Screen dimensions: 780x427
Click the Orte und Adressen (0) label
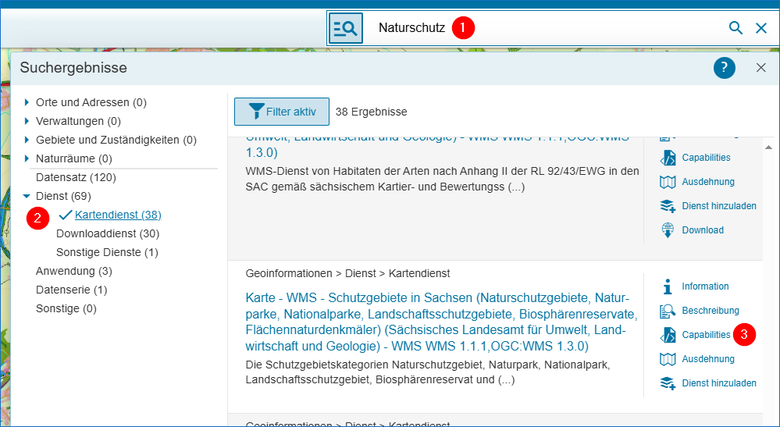click(91, 103)
